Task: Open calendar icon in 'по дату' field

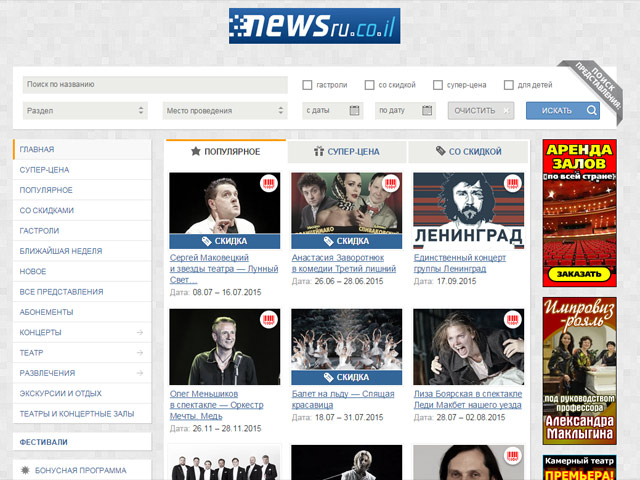Action: pyautogui.click(x=427, y=111)
